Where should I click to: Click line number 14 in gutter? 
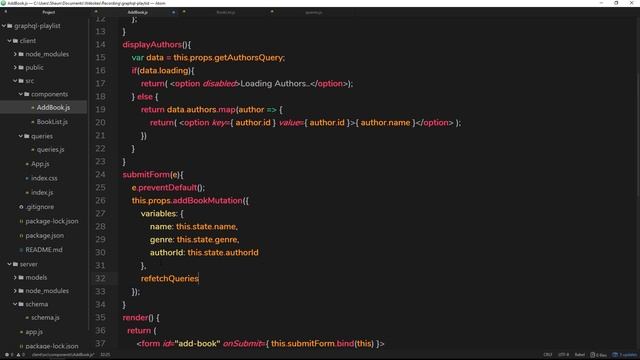[x=100, y=44]
